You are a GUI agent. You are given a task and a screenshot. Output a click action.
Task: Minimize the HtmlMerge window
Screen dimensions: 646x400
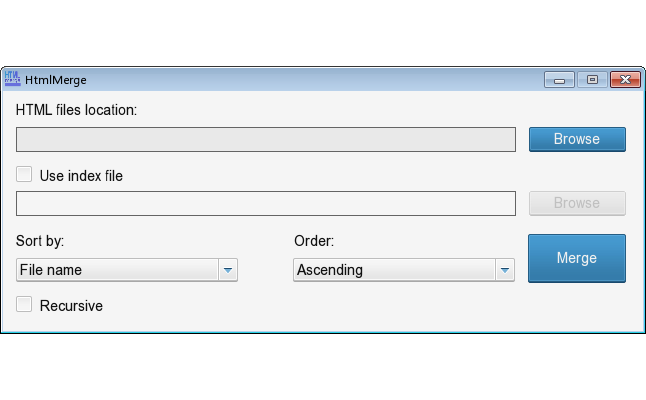click(x=559, y=80)
